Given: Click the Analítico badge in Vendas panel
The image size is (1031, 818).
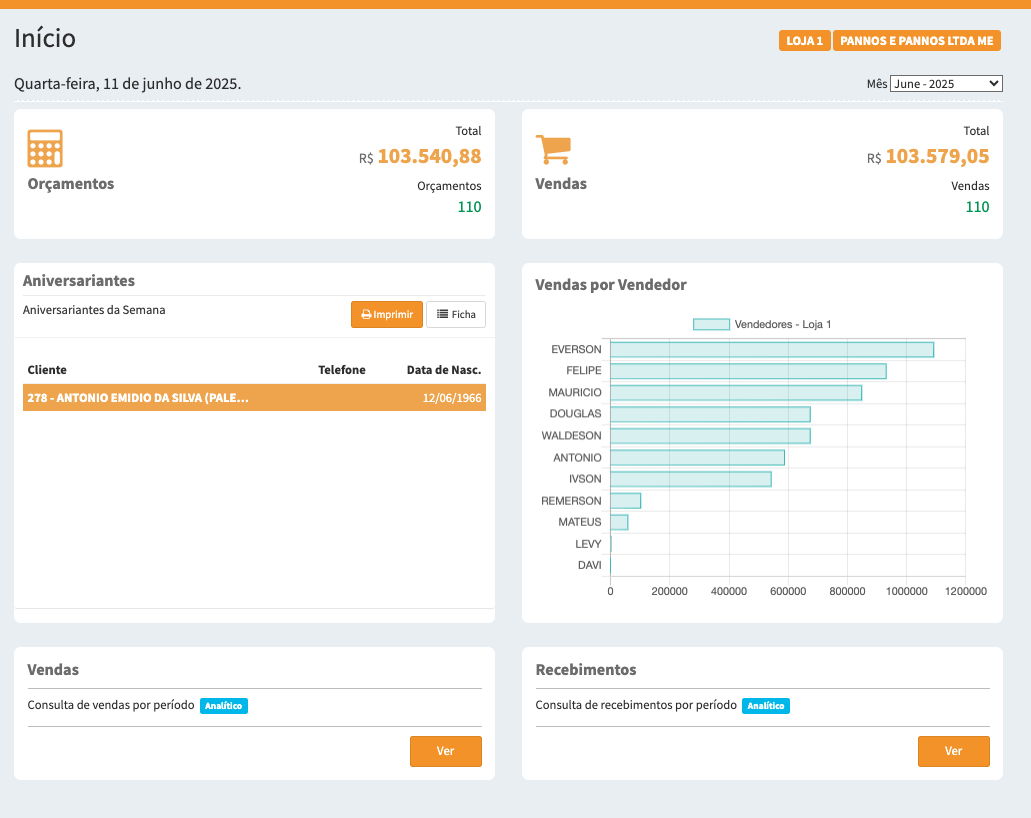Looking at the screenshot, I should pos(224,706).
